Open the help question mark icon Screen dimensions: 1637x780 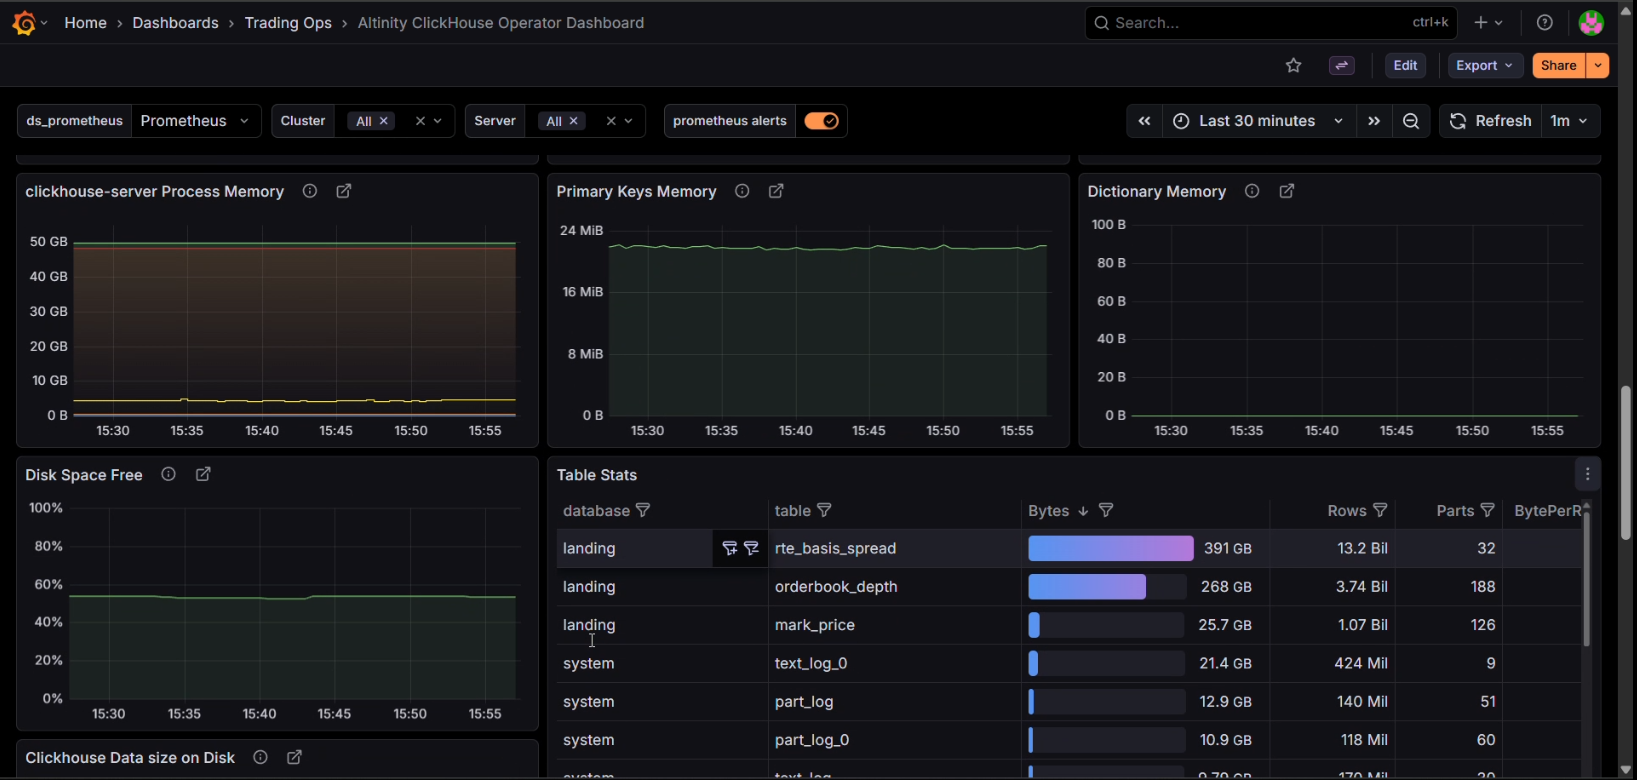(x=1545, y=23)
